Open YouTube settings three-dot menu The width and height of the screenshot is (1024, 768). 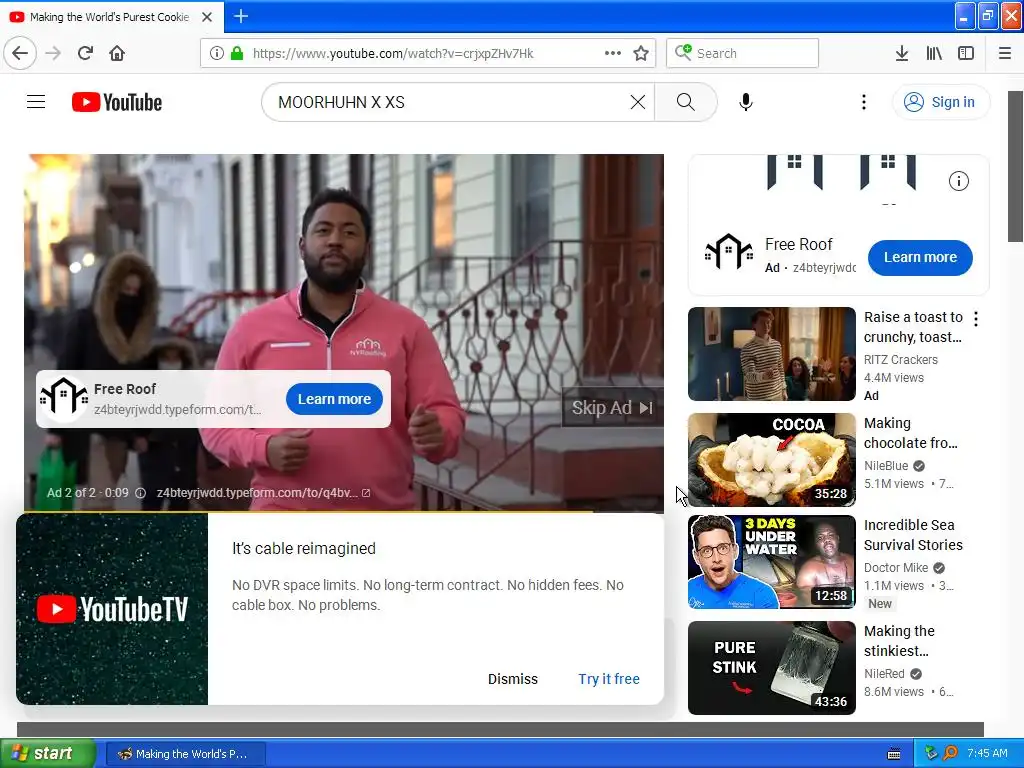click(x=863, y=102)
